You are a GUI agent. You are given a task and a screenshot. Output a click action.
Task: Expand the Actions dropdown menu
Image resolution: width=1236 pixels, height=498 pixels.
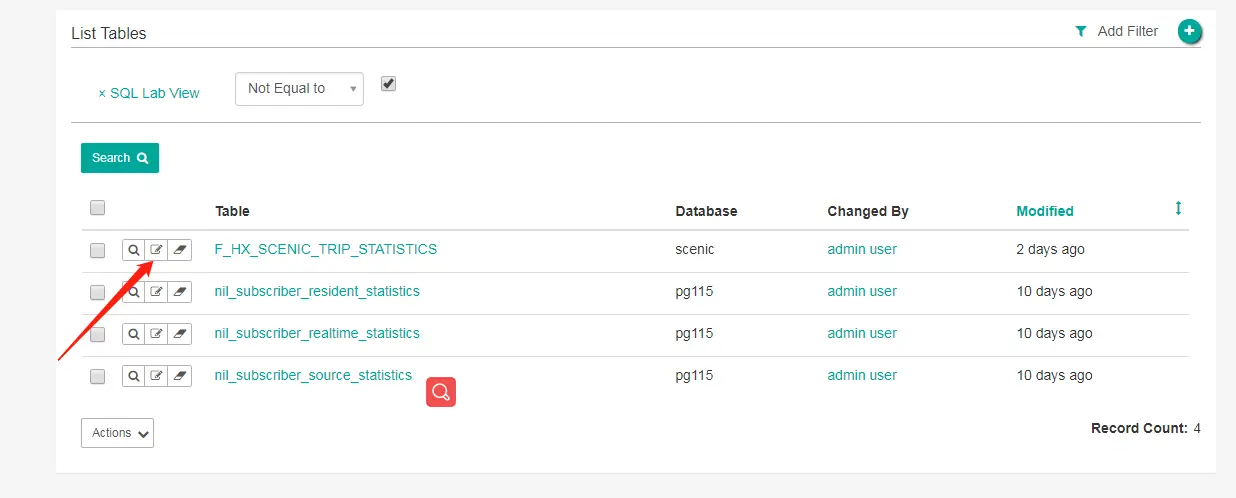click(117, 433)
